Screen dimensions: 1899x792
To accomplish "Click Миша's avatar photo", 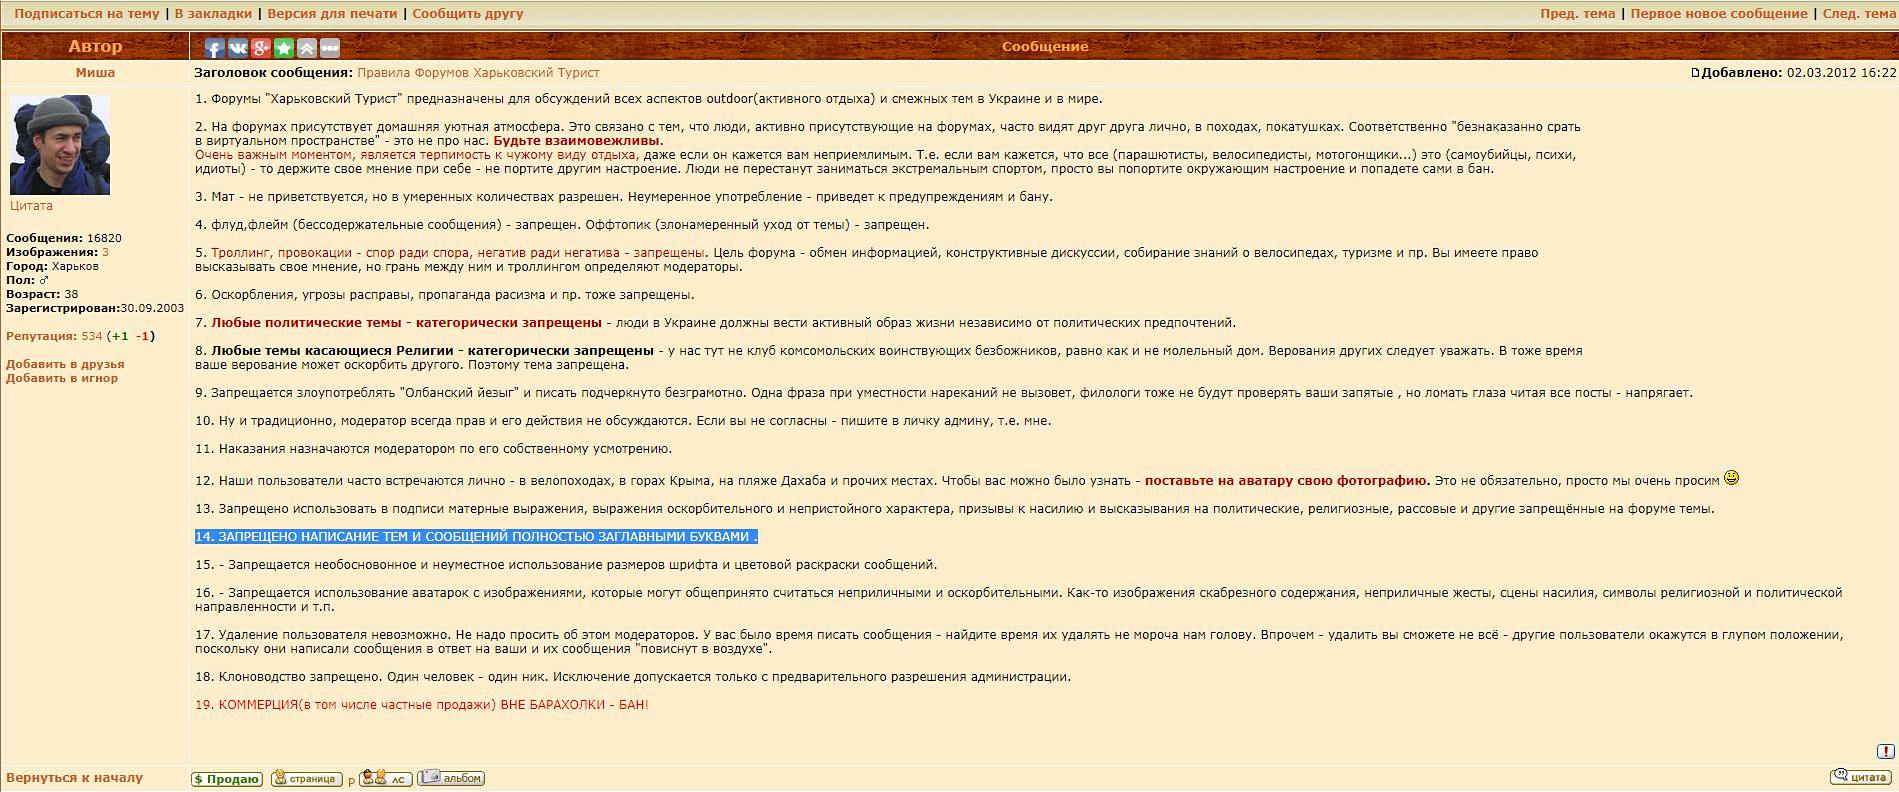I will click(59, 145).
